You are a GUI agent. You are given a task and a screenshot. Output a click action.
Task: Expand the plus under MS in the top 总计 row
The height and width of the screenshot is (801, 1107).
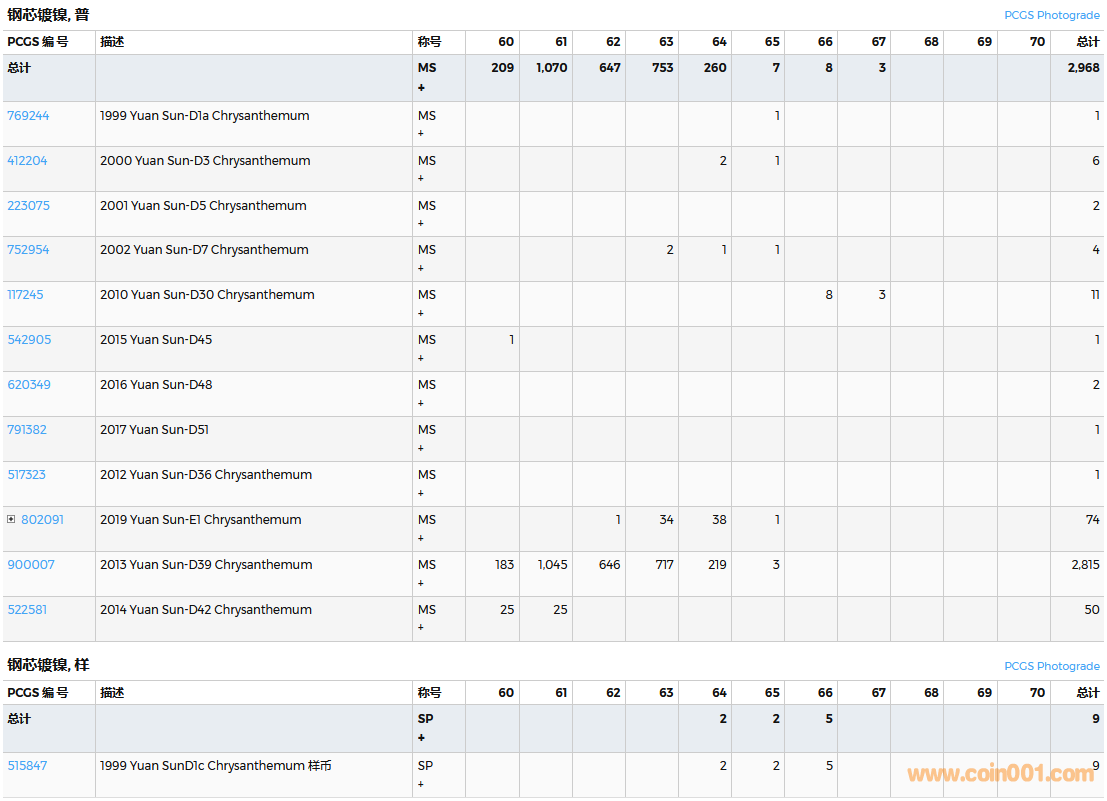click(421, 88)
